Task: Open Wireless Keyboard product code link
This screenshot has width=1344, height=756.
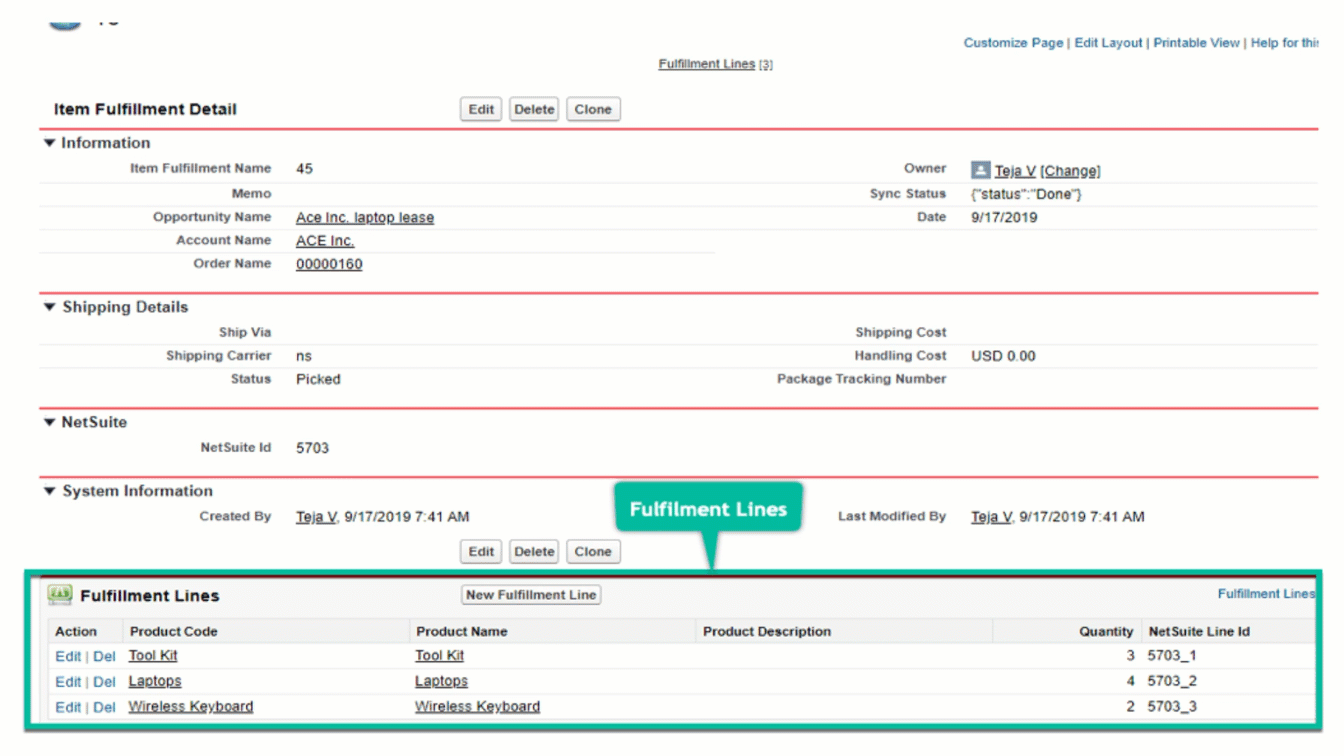Action: (191, 707)
